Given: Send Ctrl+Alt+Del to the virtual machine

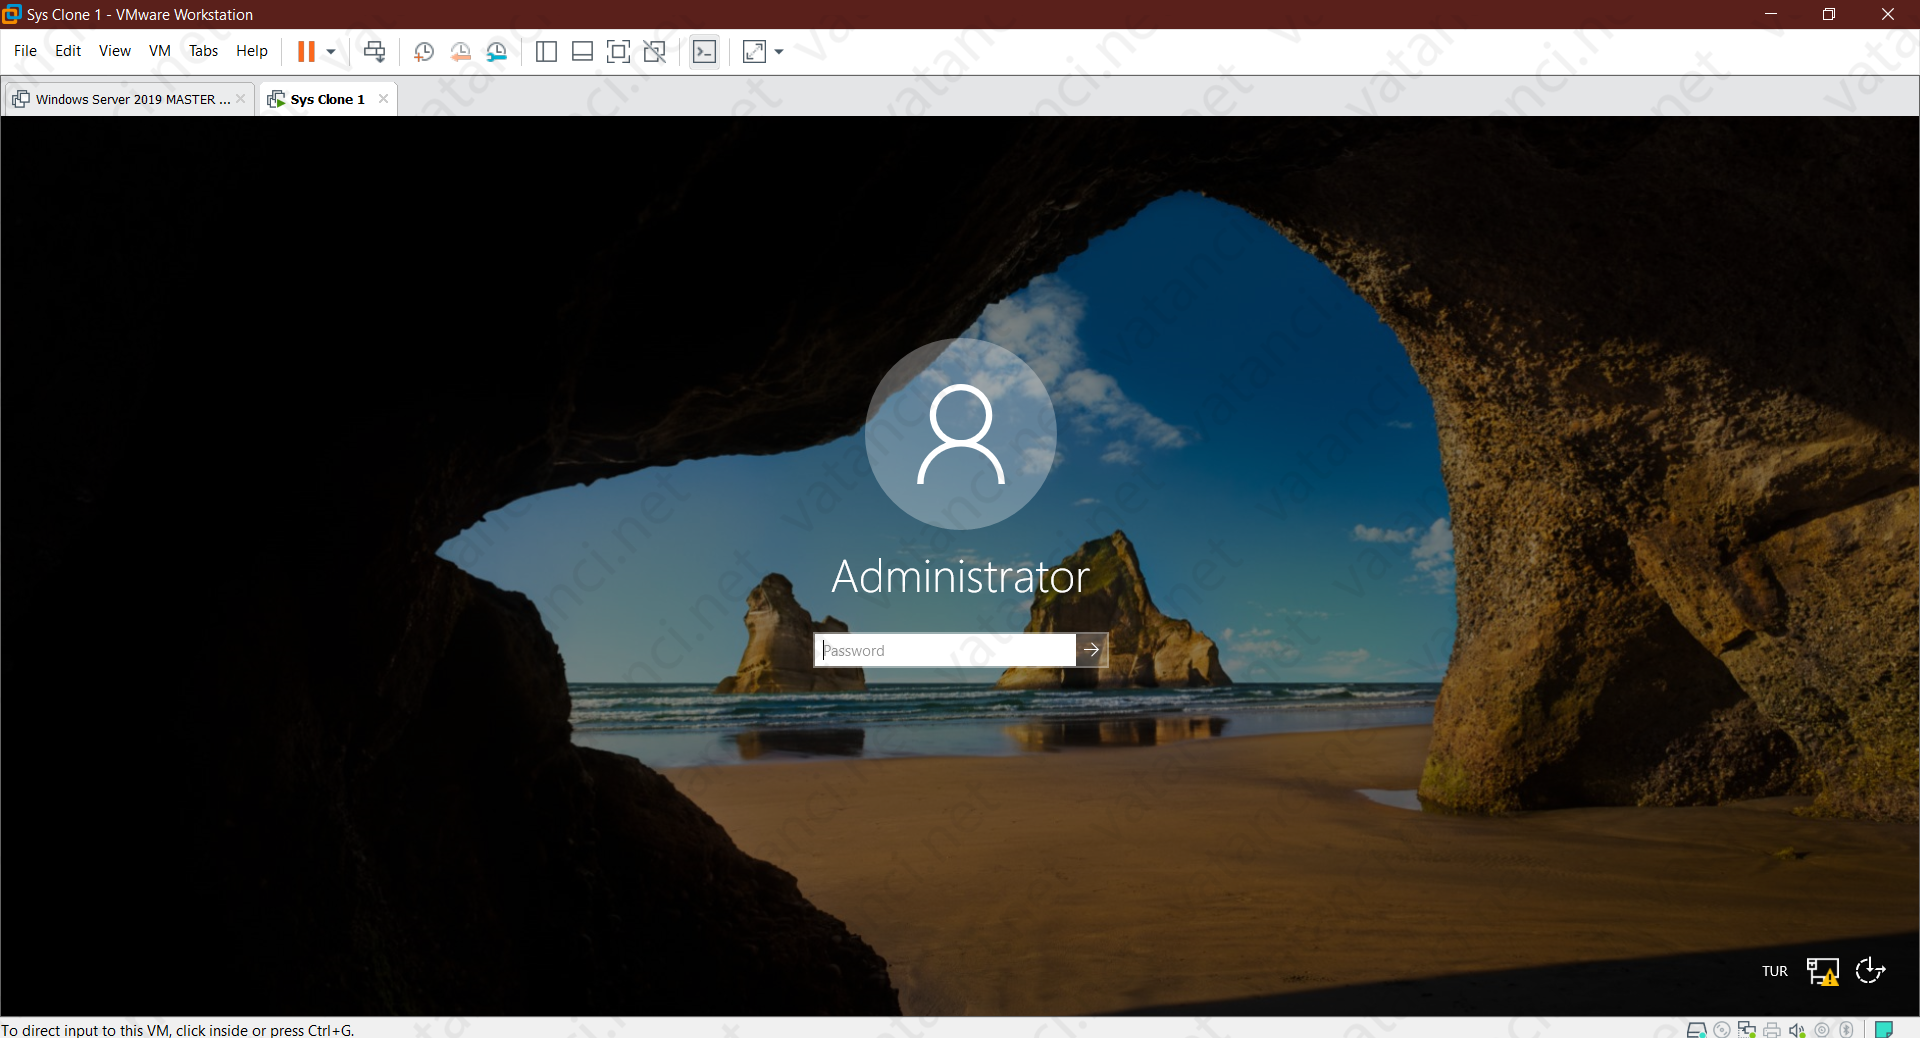Looking at the screenshot, I should 374,51.
